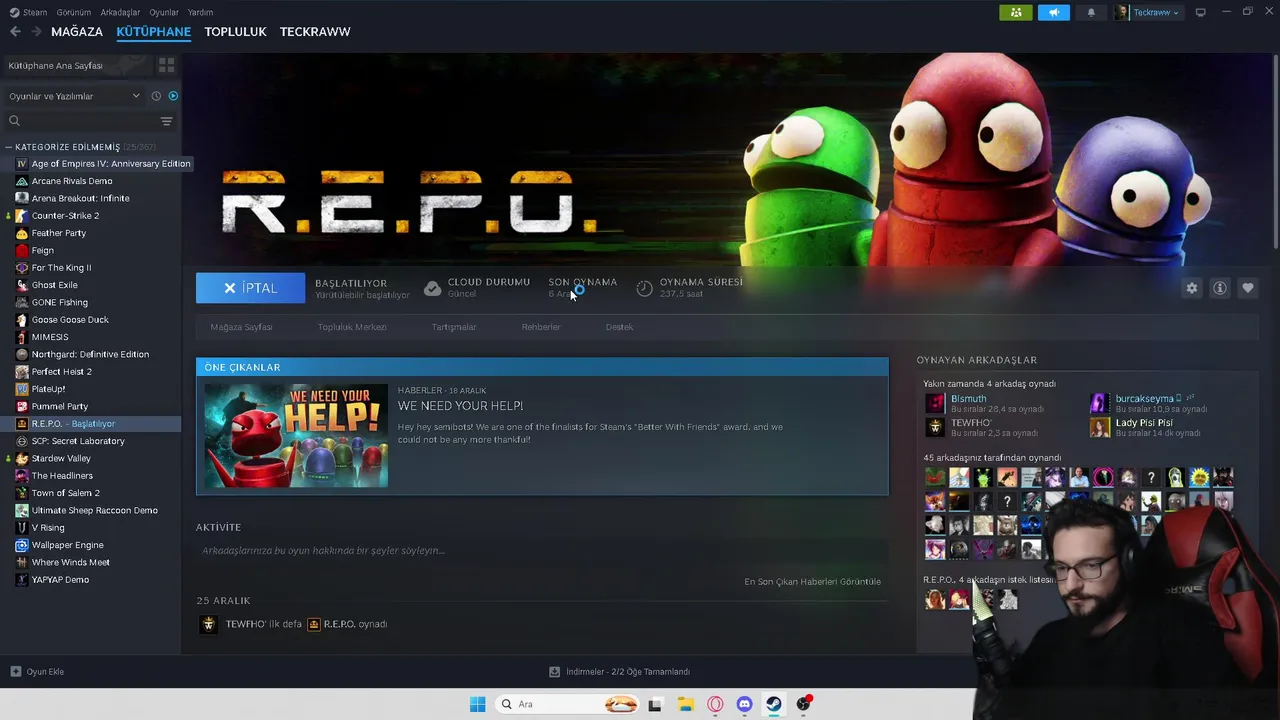Switch to the TOPLULUK tab
The image size is (1280, 720).
click(235, 32)
